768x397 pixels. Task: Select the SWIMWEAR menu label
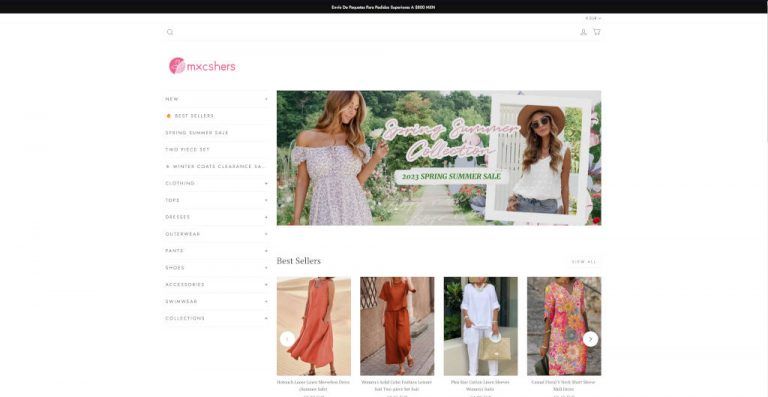182,302
